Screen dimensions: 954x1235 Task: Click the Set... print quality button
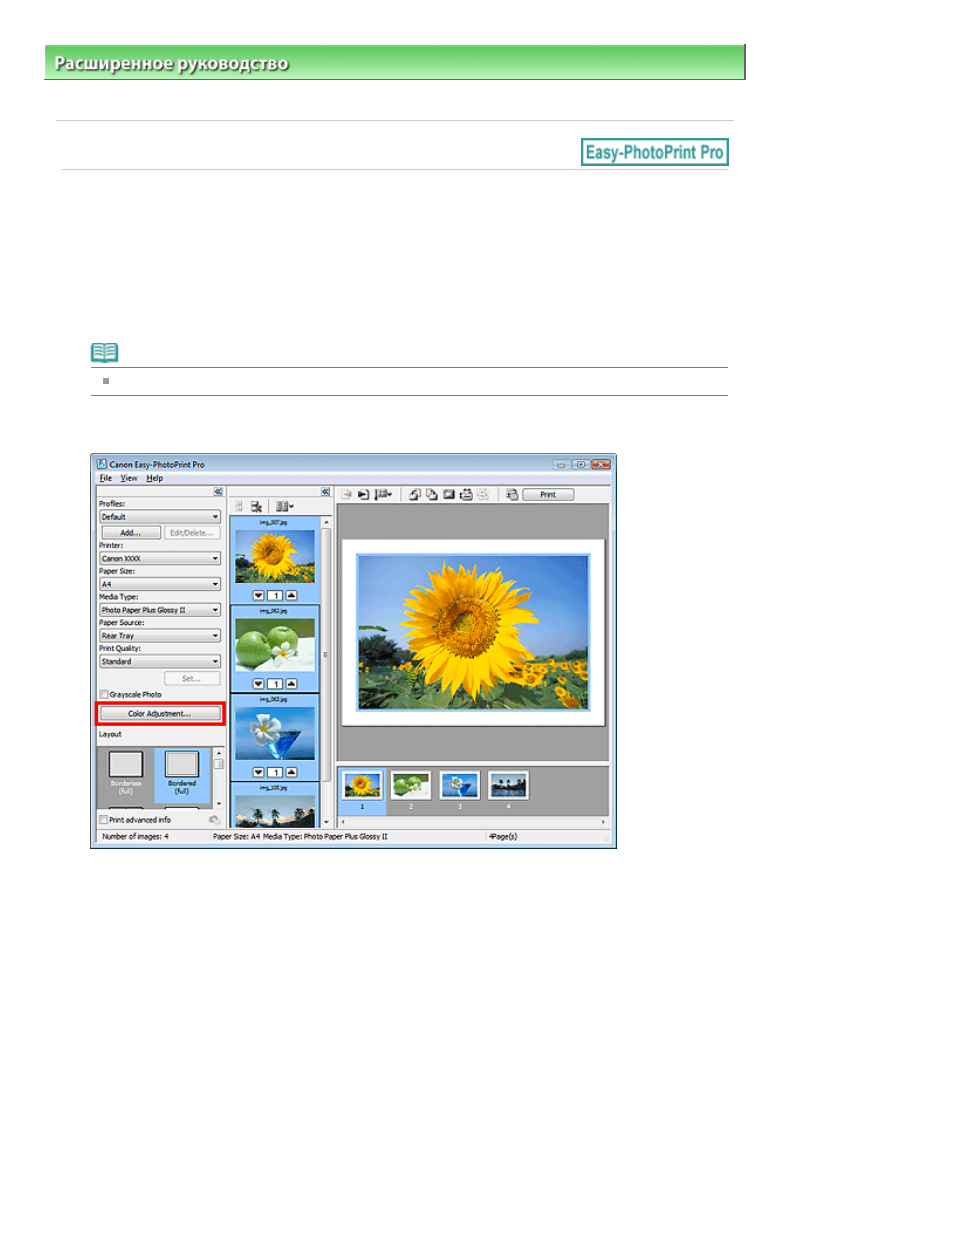point(191,679)
